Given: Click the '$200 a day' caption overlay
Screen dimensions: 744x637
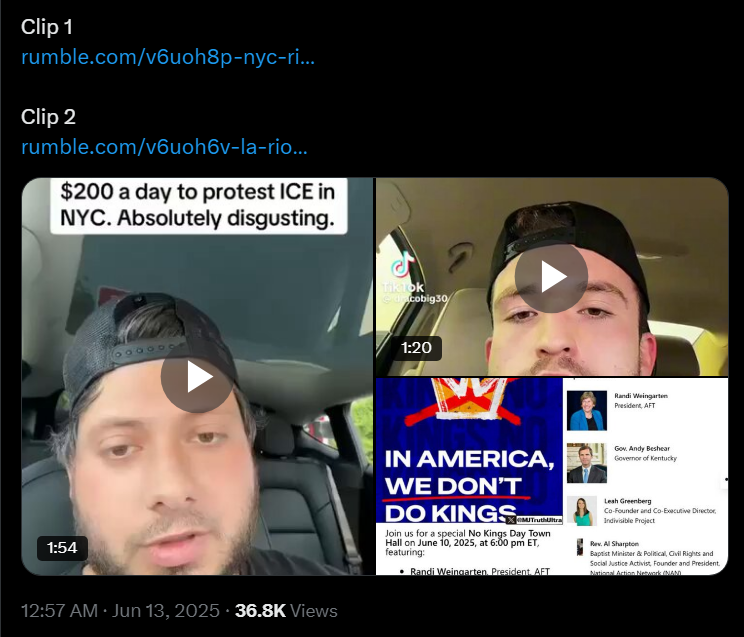Looking at the screenshot, I should click(198, 205).
